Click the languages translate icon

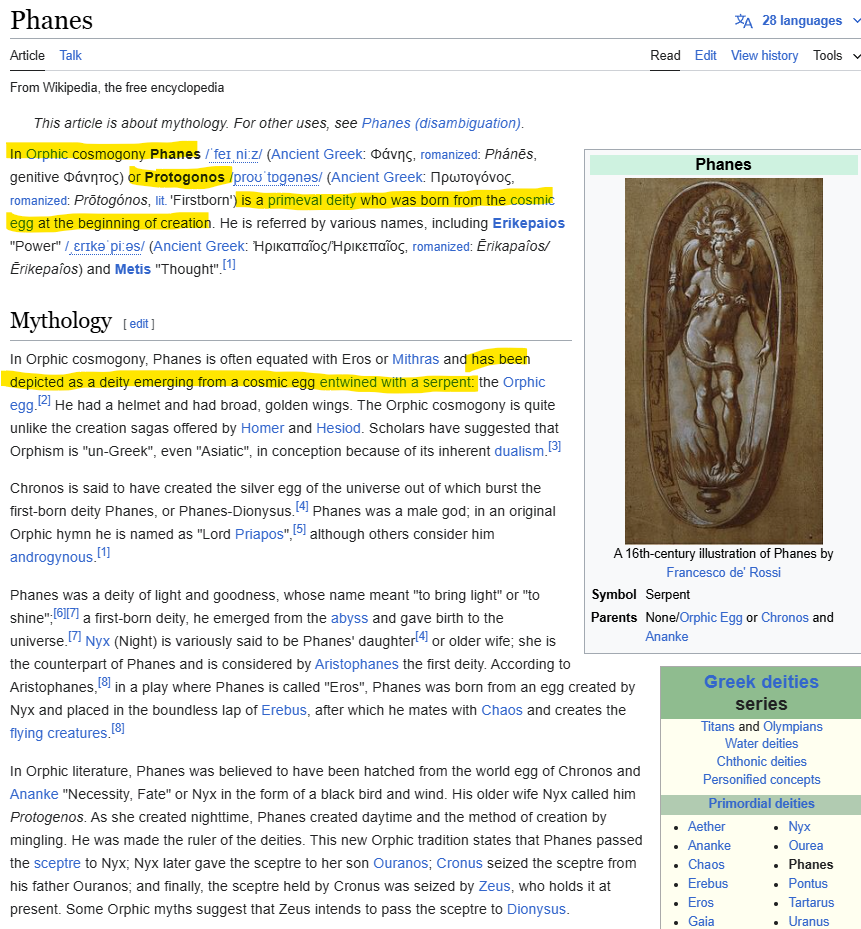click(x=743, y=21)
